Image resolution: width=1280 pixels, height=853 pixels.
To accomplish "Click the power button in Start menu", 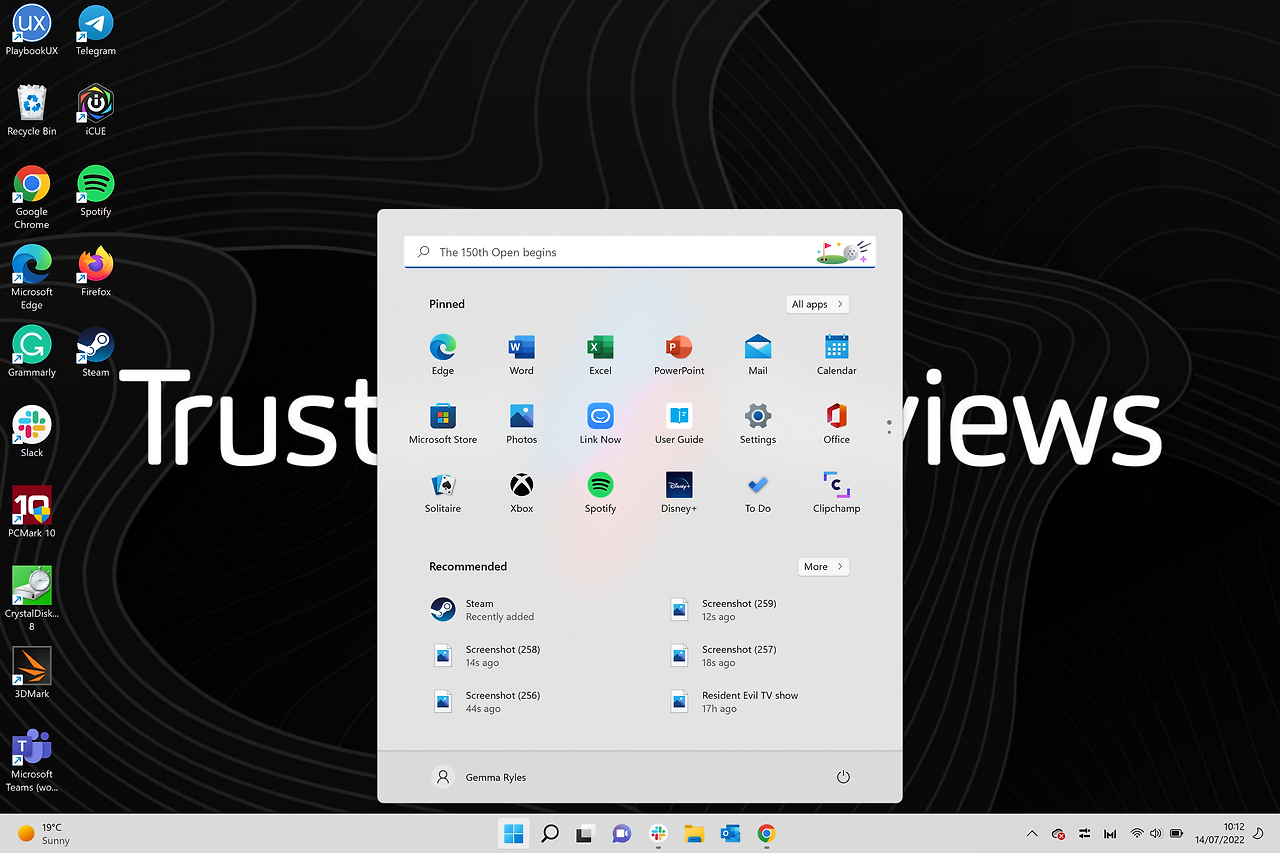I will [x=843, y=777].
